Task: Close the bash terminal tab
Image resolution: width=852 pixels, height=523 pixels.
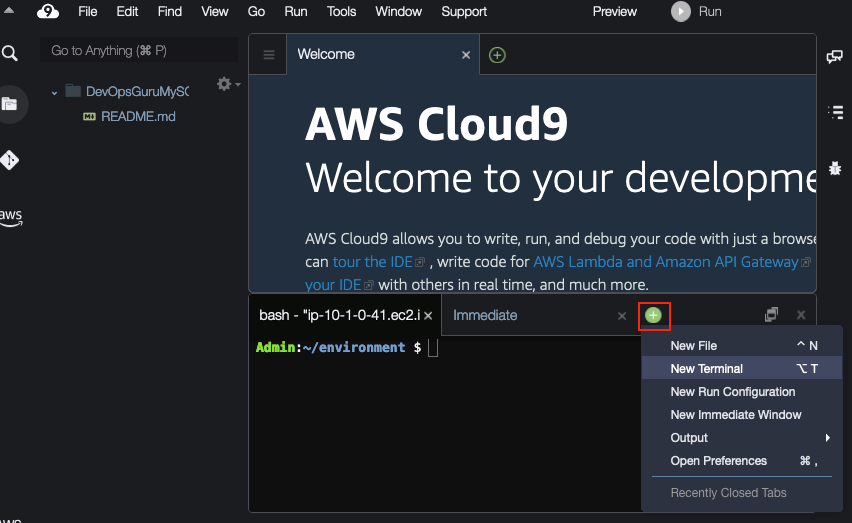Action: click(x=428, y=316)
